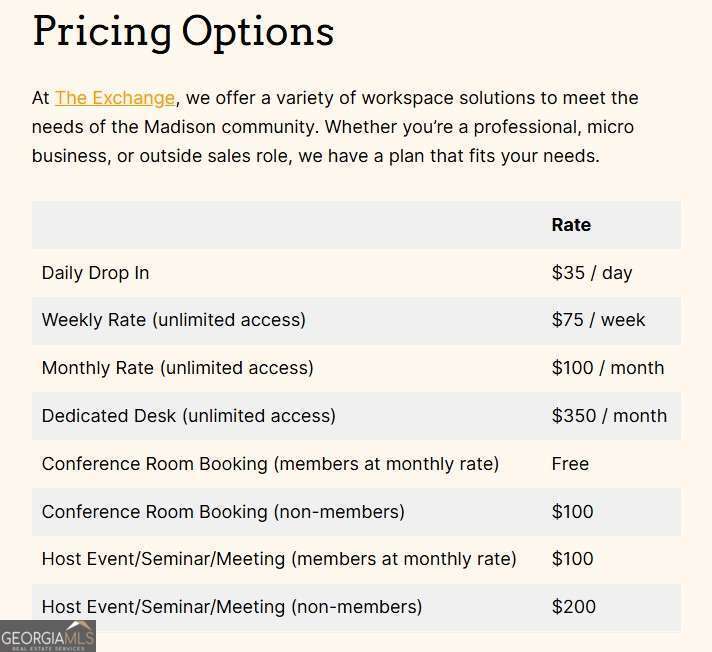The image size is (712, 652).
Task: Select Conference Room Booking members row label
Action: [x=270, y=464]
